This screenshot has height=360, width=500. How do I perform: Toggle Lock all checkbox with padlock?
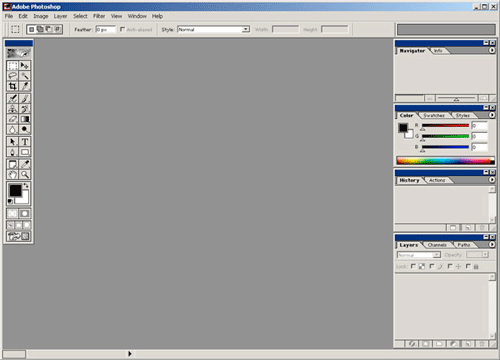pos(468,266)
